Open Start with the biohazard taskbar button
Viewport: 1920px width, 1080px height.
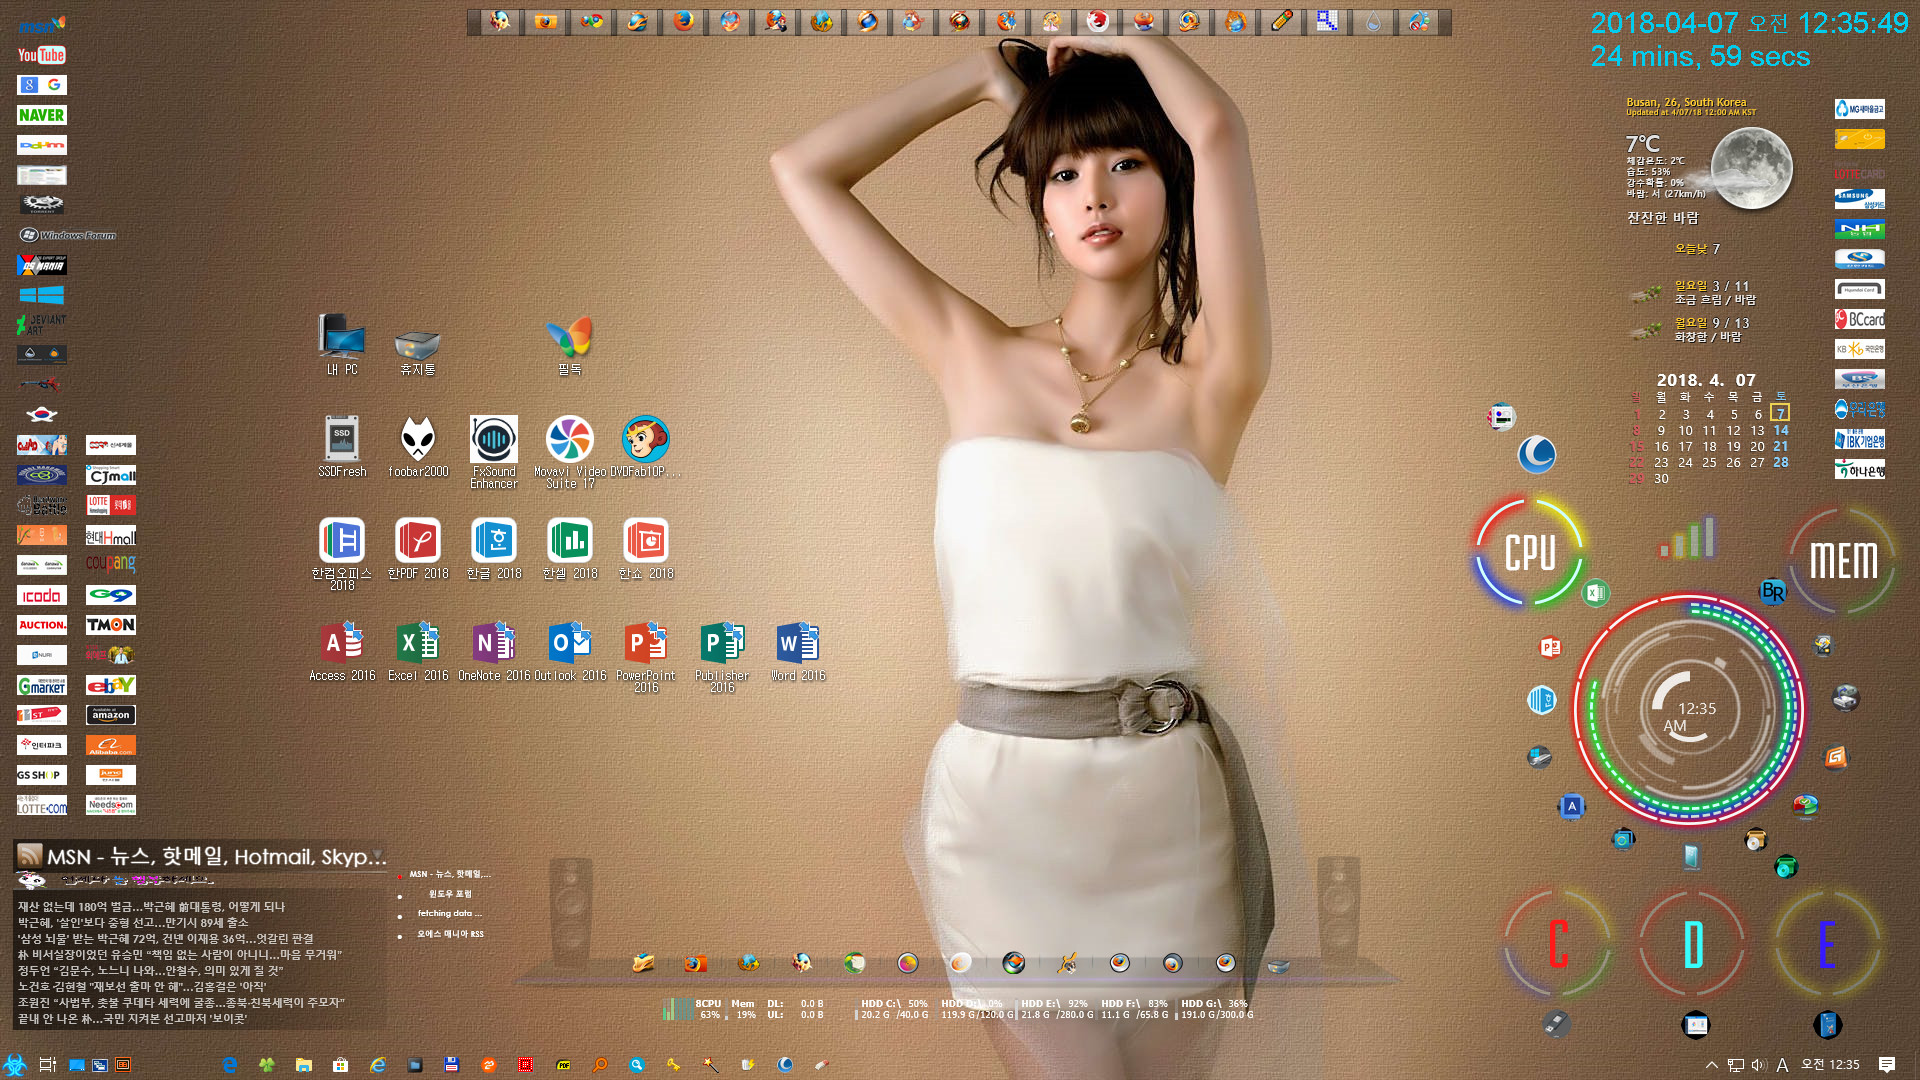pos(14,1065)
